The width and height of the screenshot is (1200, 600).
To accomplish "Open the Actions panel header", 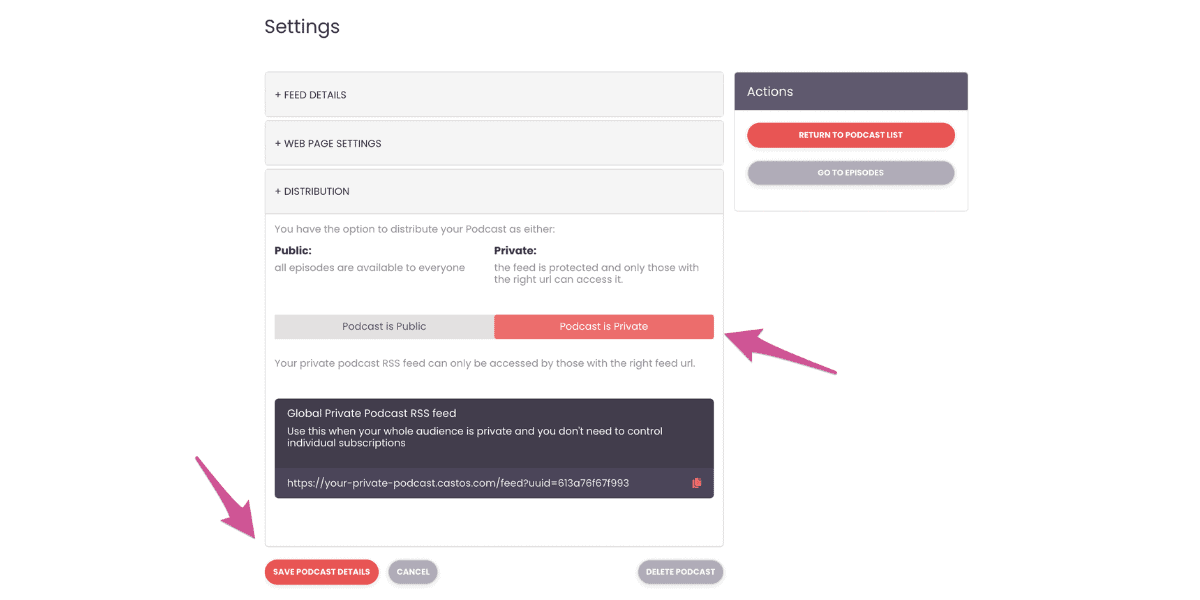I will pyautogui.click(x=851, y=91).
